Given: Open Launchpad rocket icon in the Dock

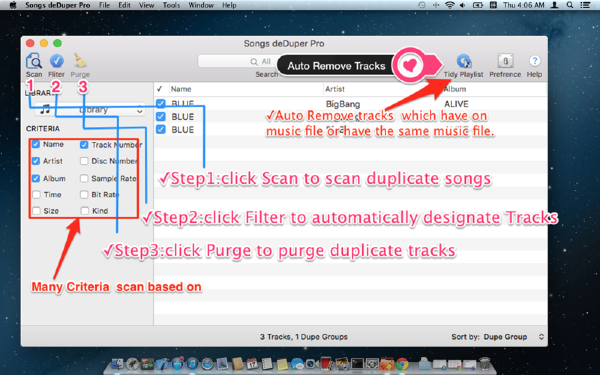Looking at the screenshot, I should click(x=133, y=364).
